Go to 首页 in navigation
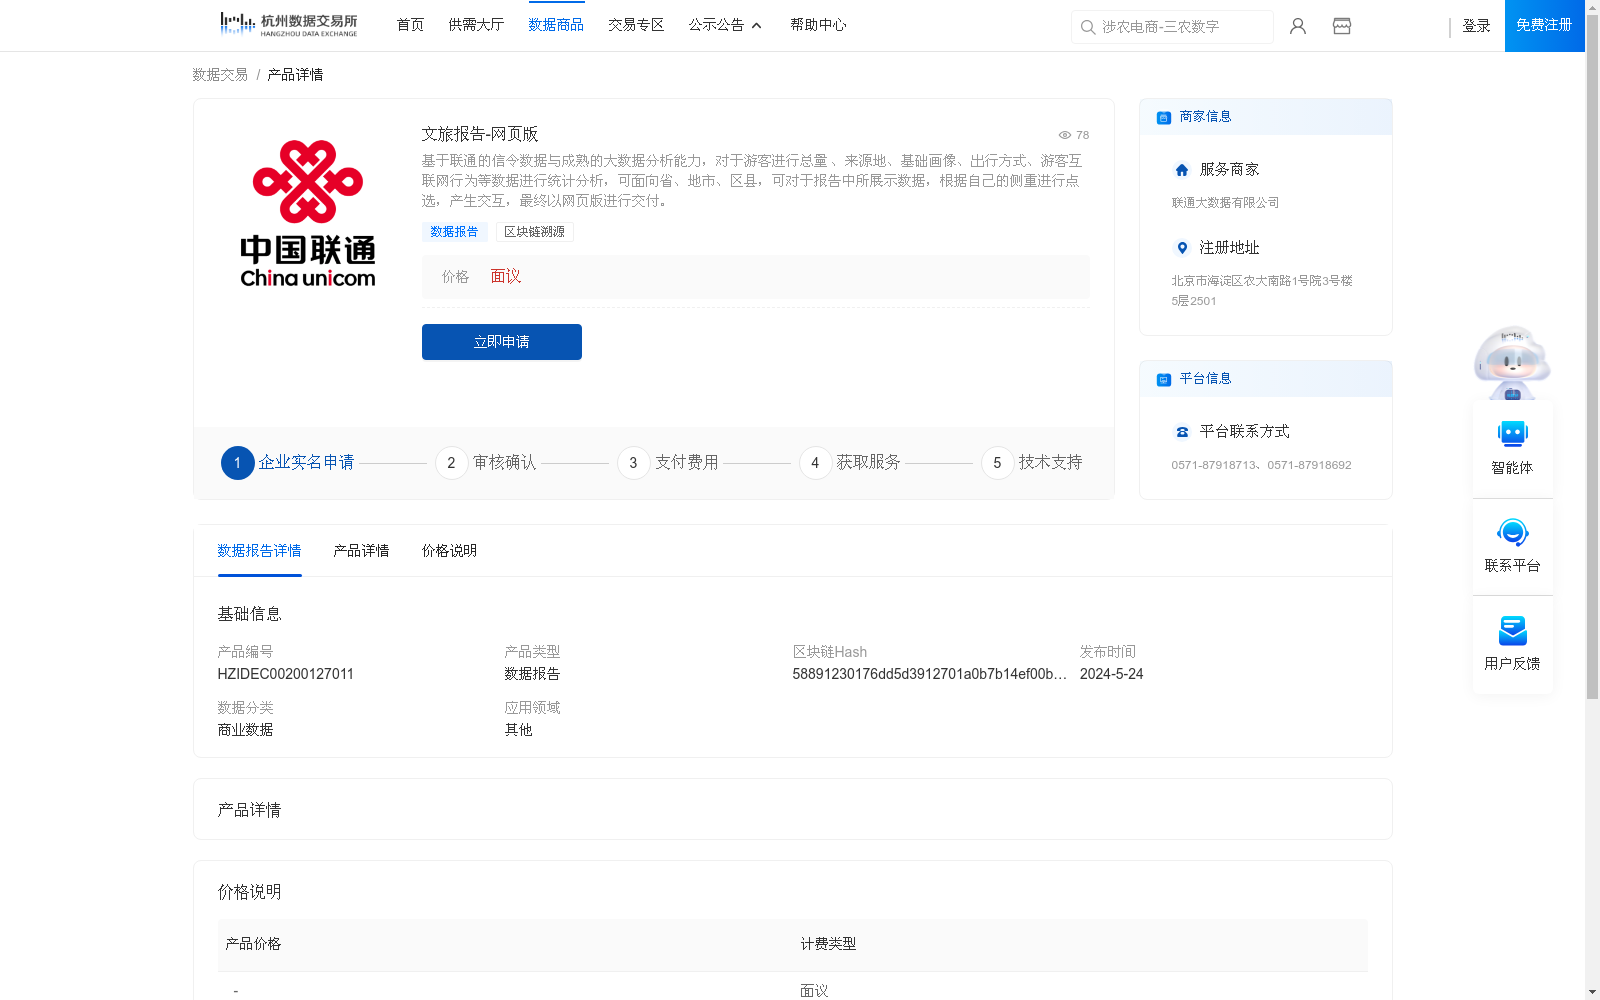This screenshot has width=1600, height=1000. 410,25
